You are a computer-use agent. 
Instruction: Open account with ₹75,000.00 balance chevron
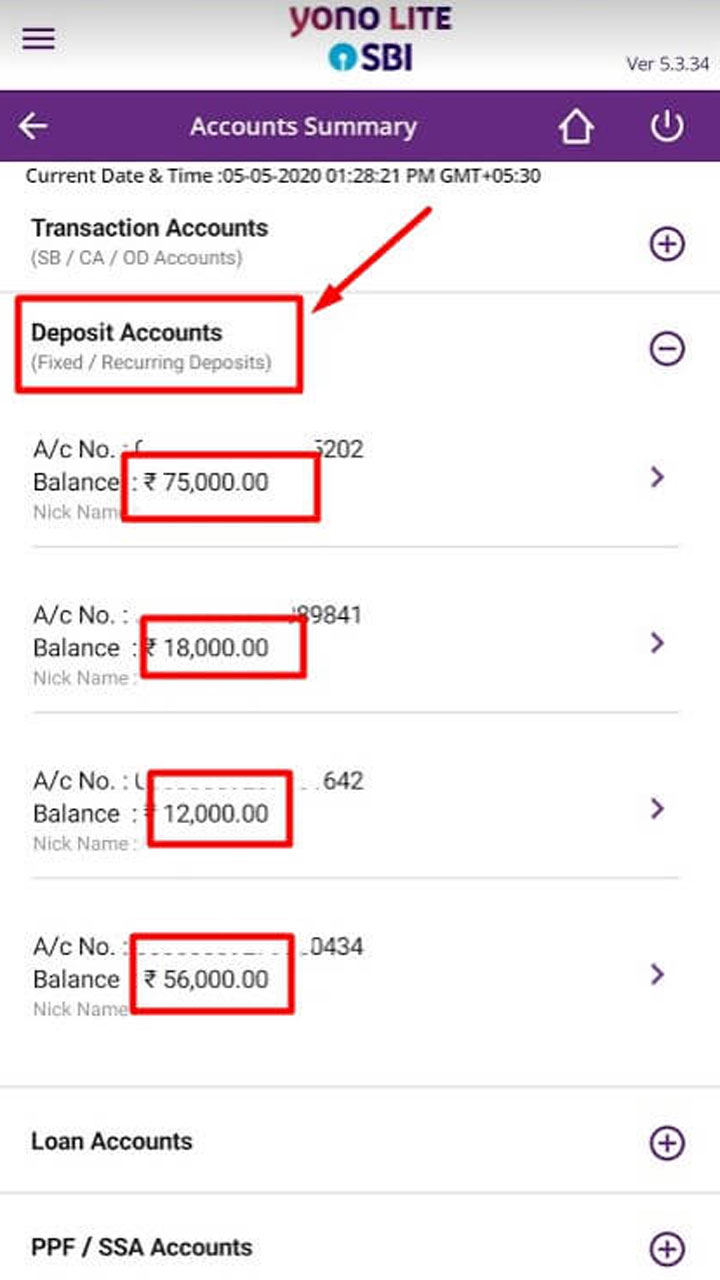(657, 478)
